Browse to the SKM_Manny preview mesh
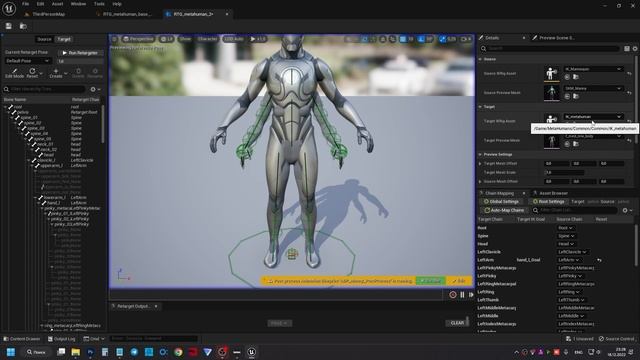 (x=576, y=96)
